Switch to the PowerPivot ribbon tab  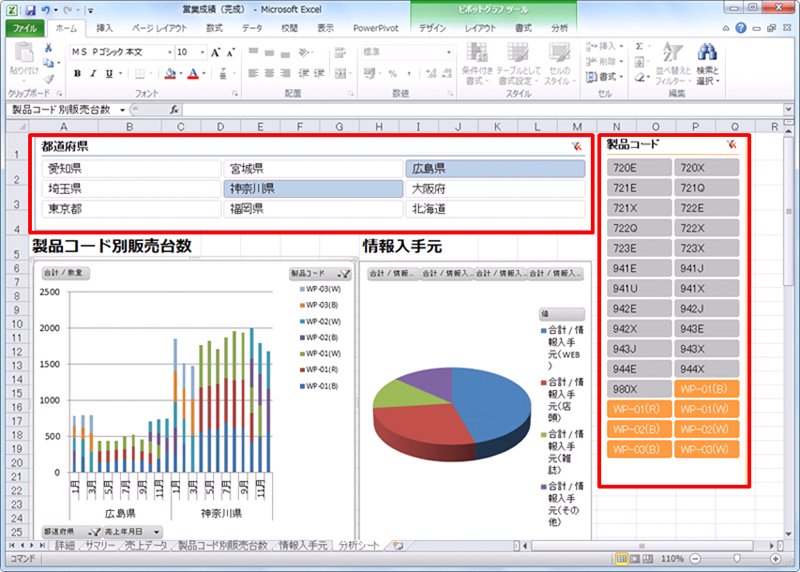coord(376,28)
